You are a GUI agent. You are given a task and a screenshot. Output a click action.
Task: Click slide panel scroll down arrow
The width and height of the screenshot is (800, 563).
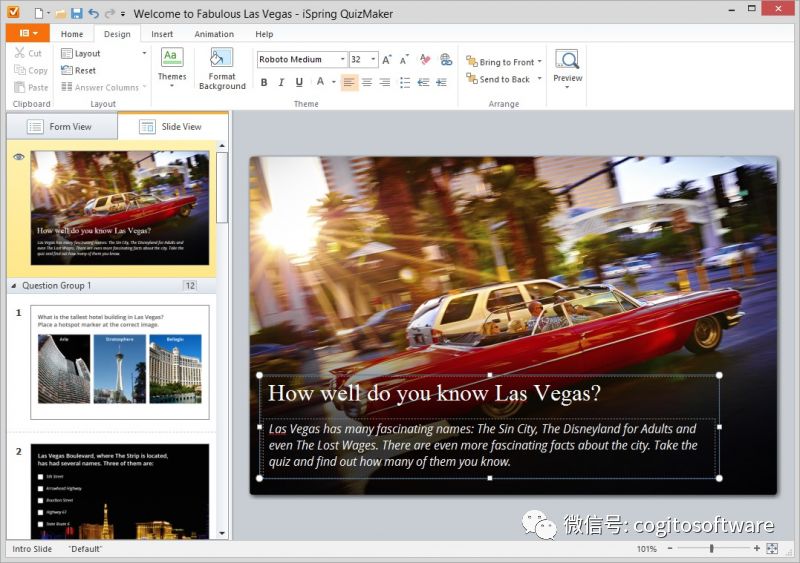(222, 533)
